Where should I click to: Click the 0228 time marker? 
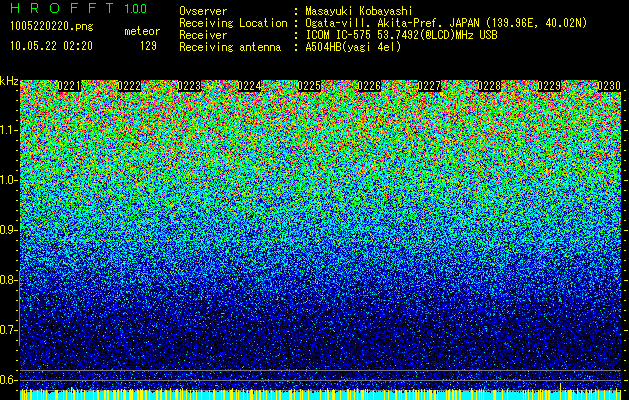489,86
